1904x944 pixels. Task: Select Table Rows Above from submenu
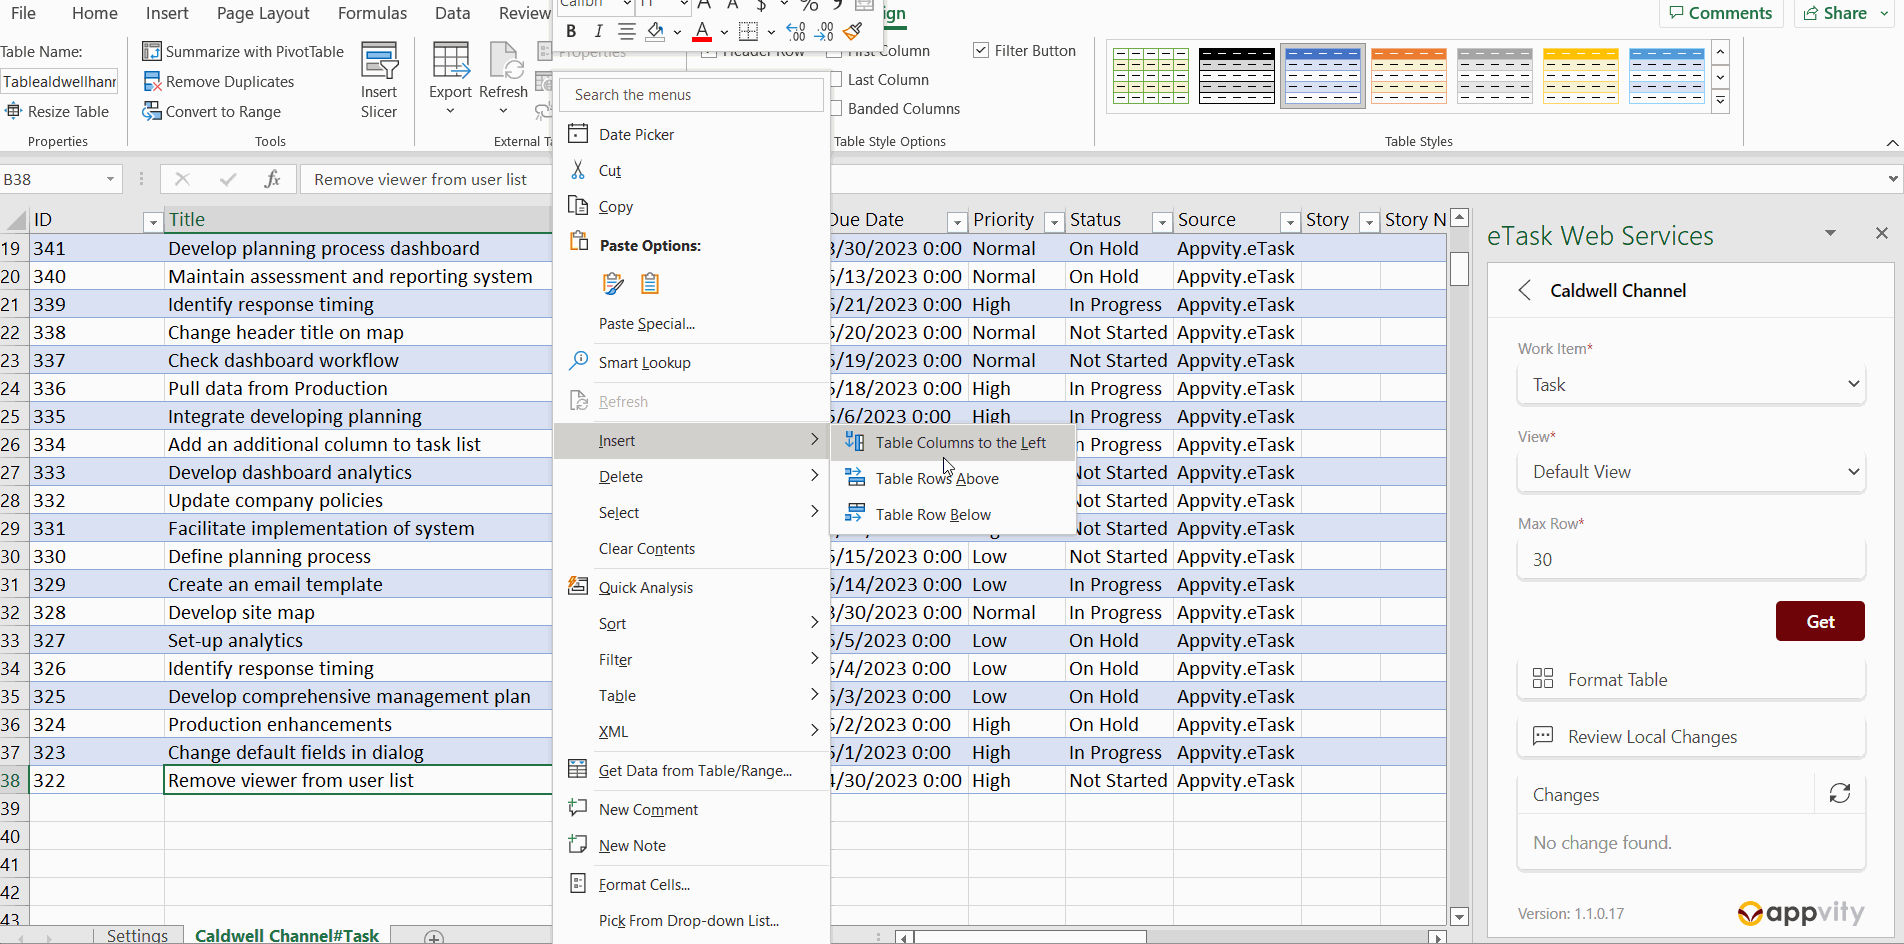click(936, 479)
